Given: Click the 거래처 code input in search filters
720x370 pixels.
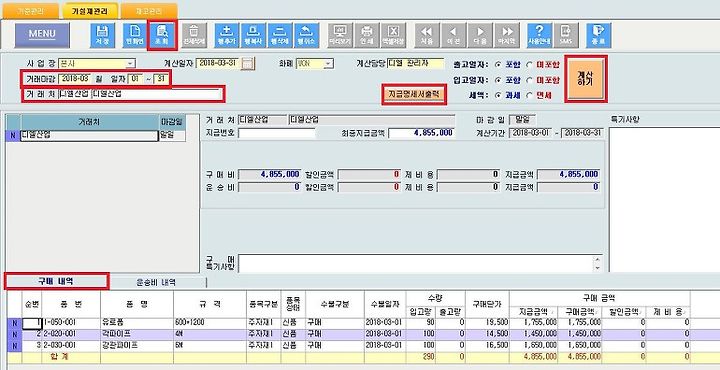Looking at the screenshot, I should (x=75, y=94).
